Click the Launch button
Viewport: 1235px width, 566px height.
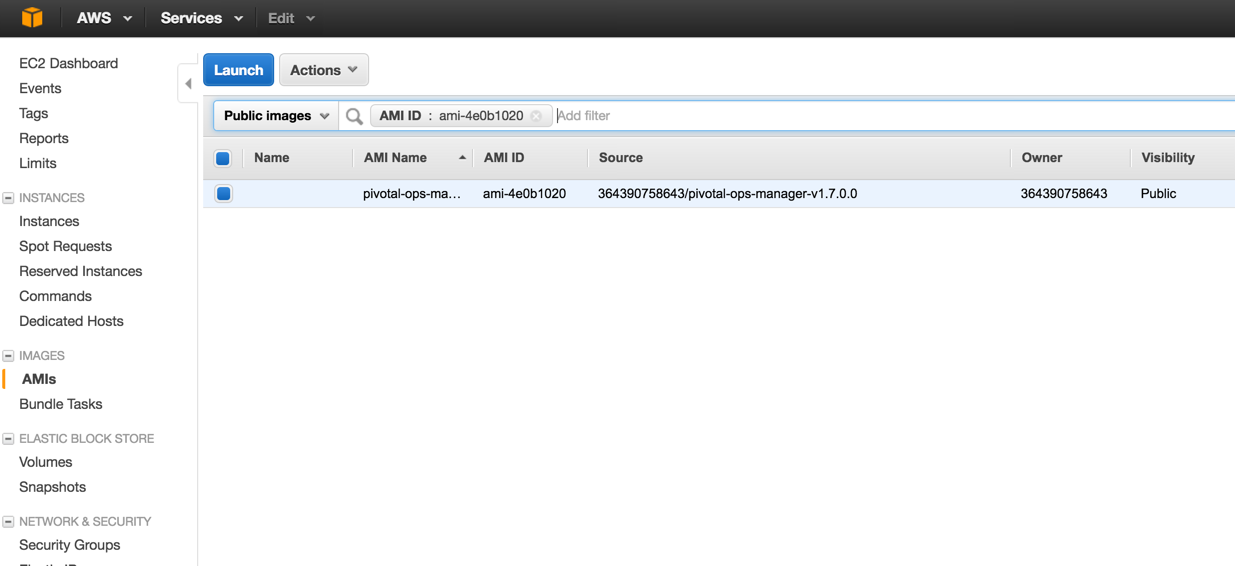[x=238, y=70]
